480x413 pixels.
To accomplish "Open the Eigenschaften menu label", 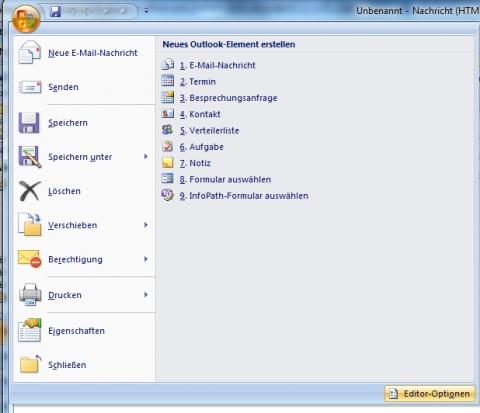I will point(77,331).
